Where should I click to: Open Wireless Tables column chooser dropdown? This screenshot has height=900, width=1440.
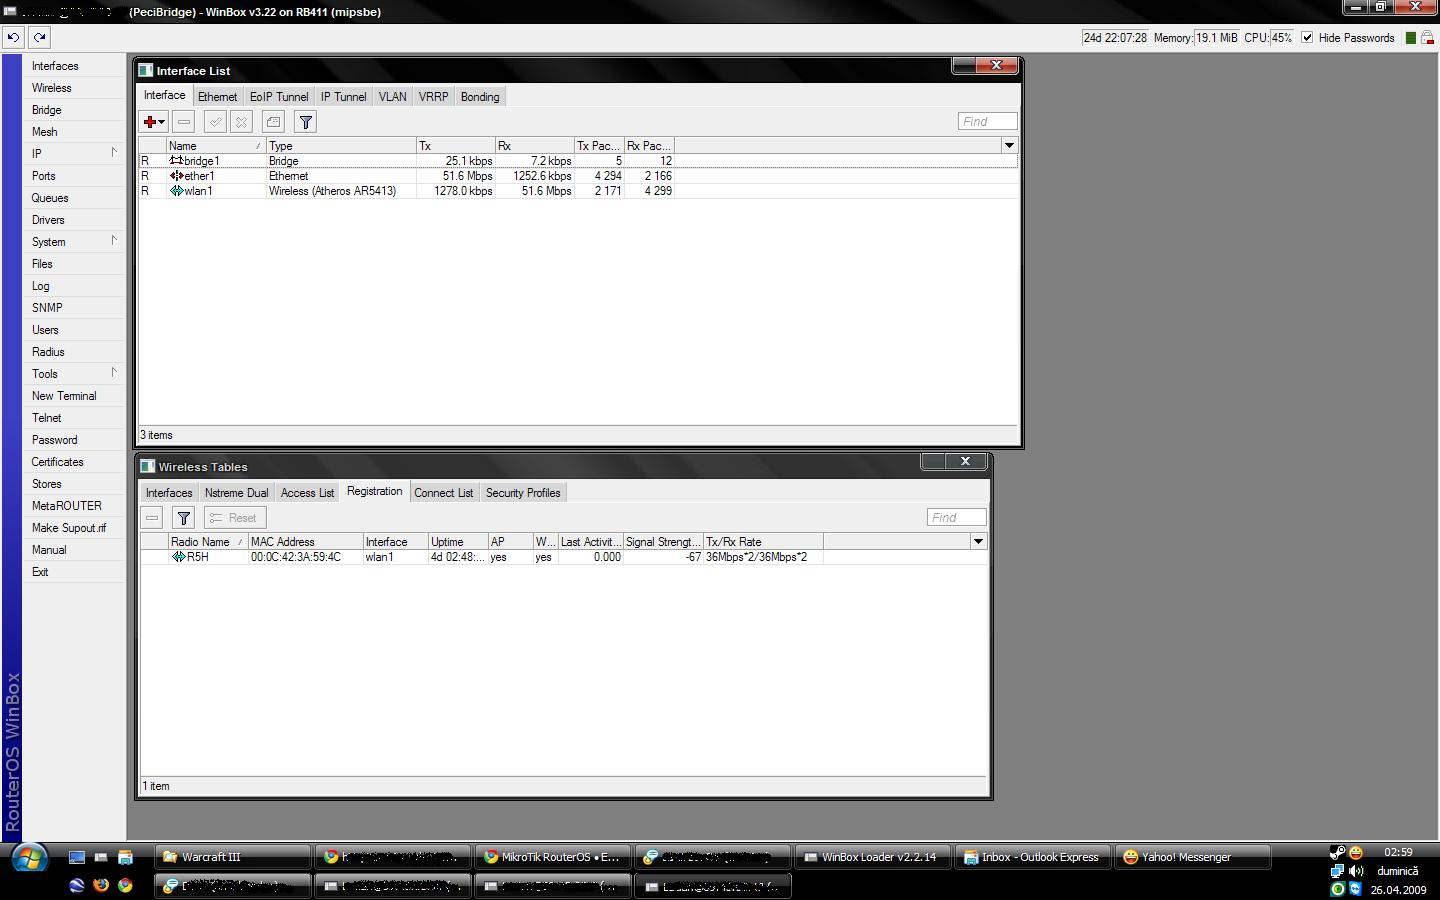pyautogui.click(x=978, y=542)
